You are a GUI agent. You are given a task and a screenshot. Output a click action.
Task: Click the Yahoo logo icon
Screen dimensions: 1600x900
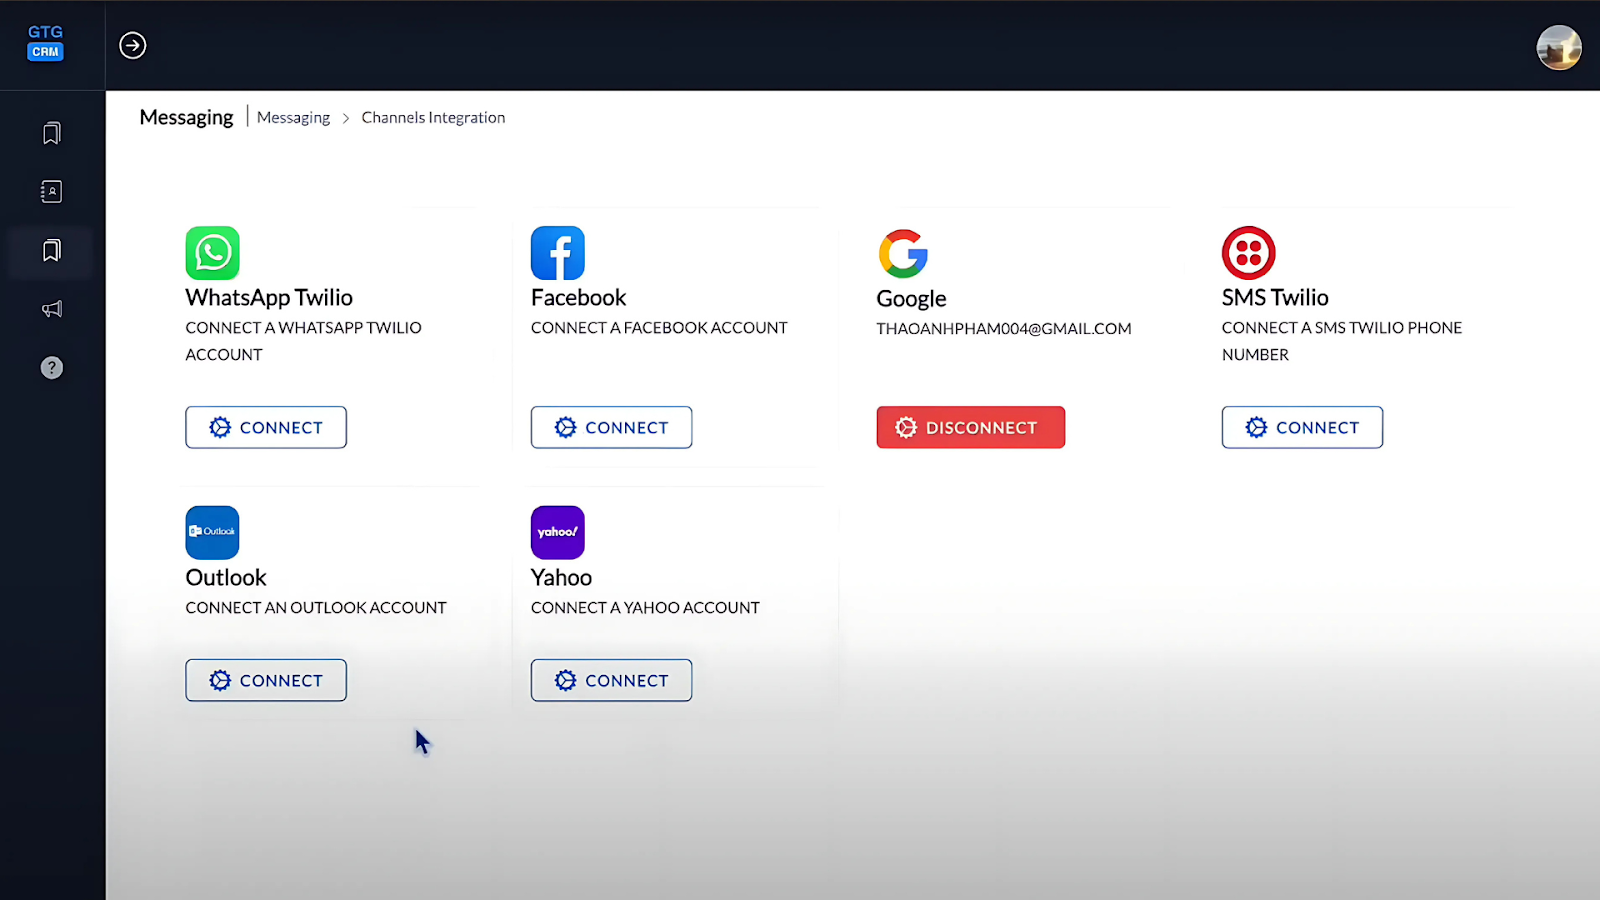tap(558, 532)
